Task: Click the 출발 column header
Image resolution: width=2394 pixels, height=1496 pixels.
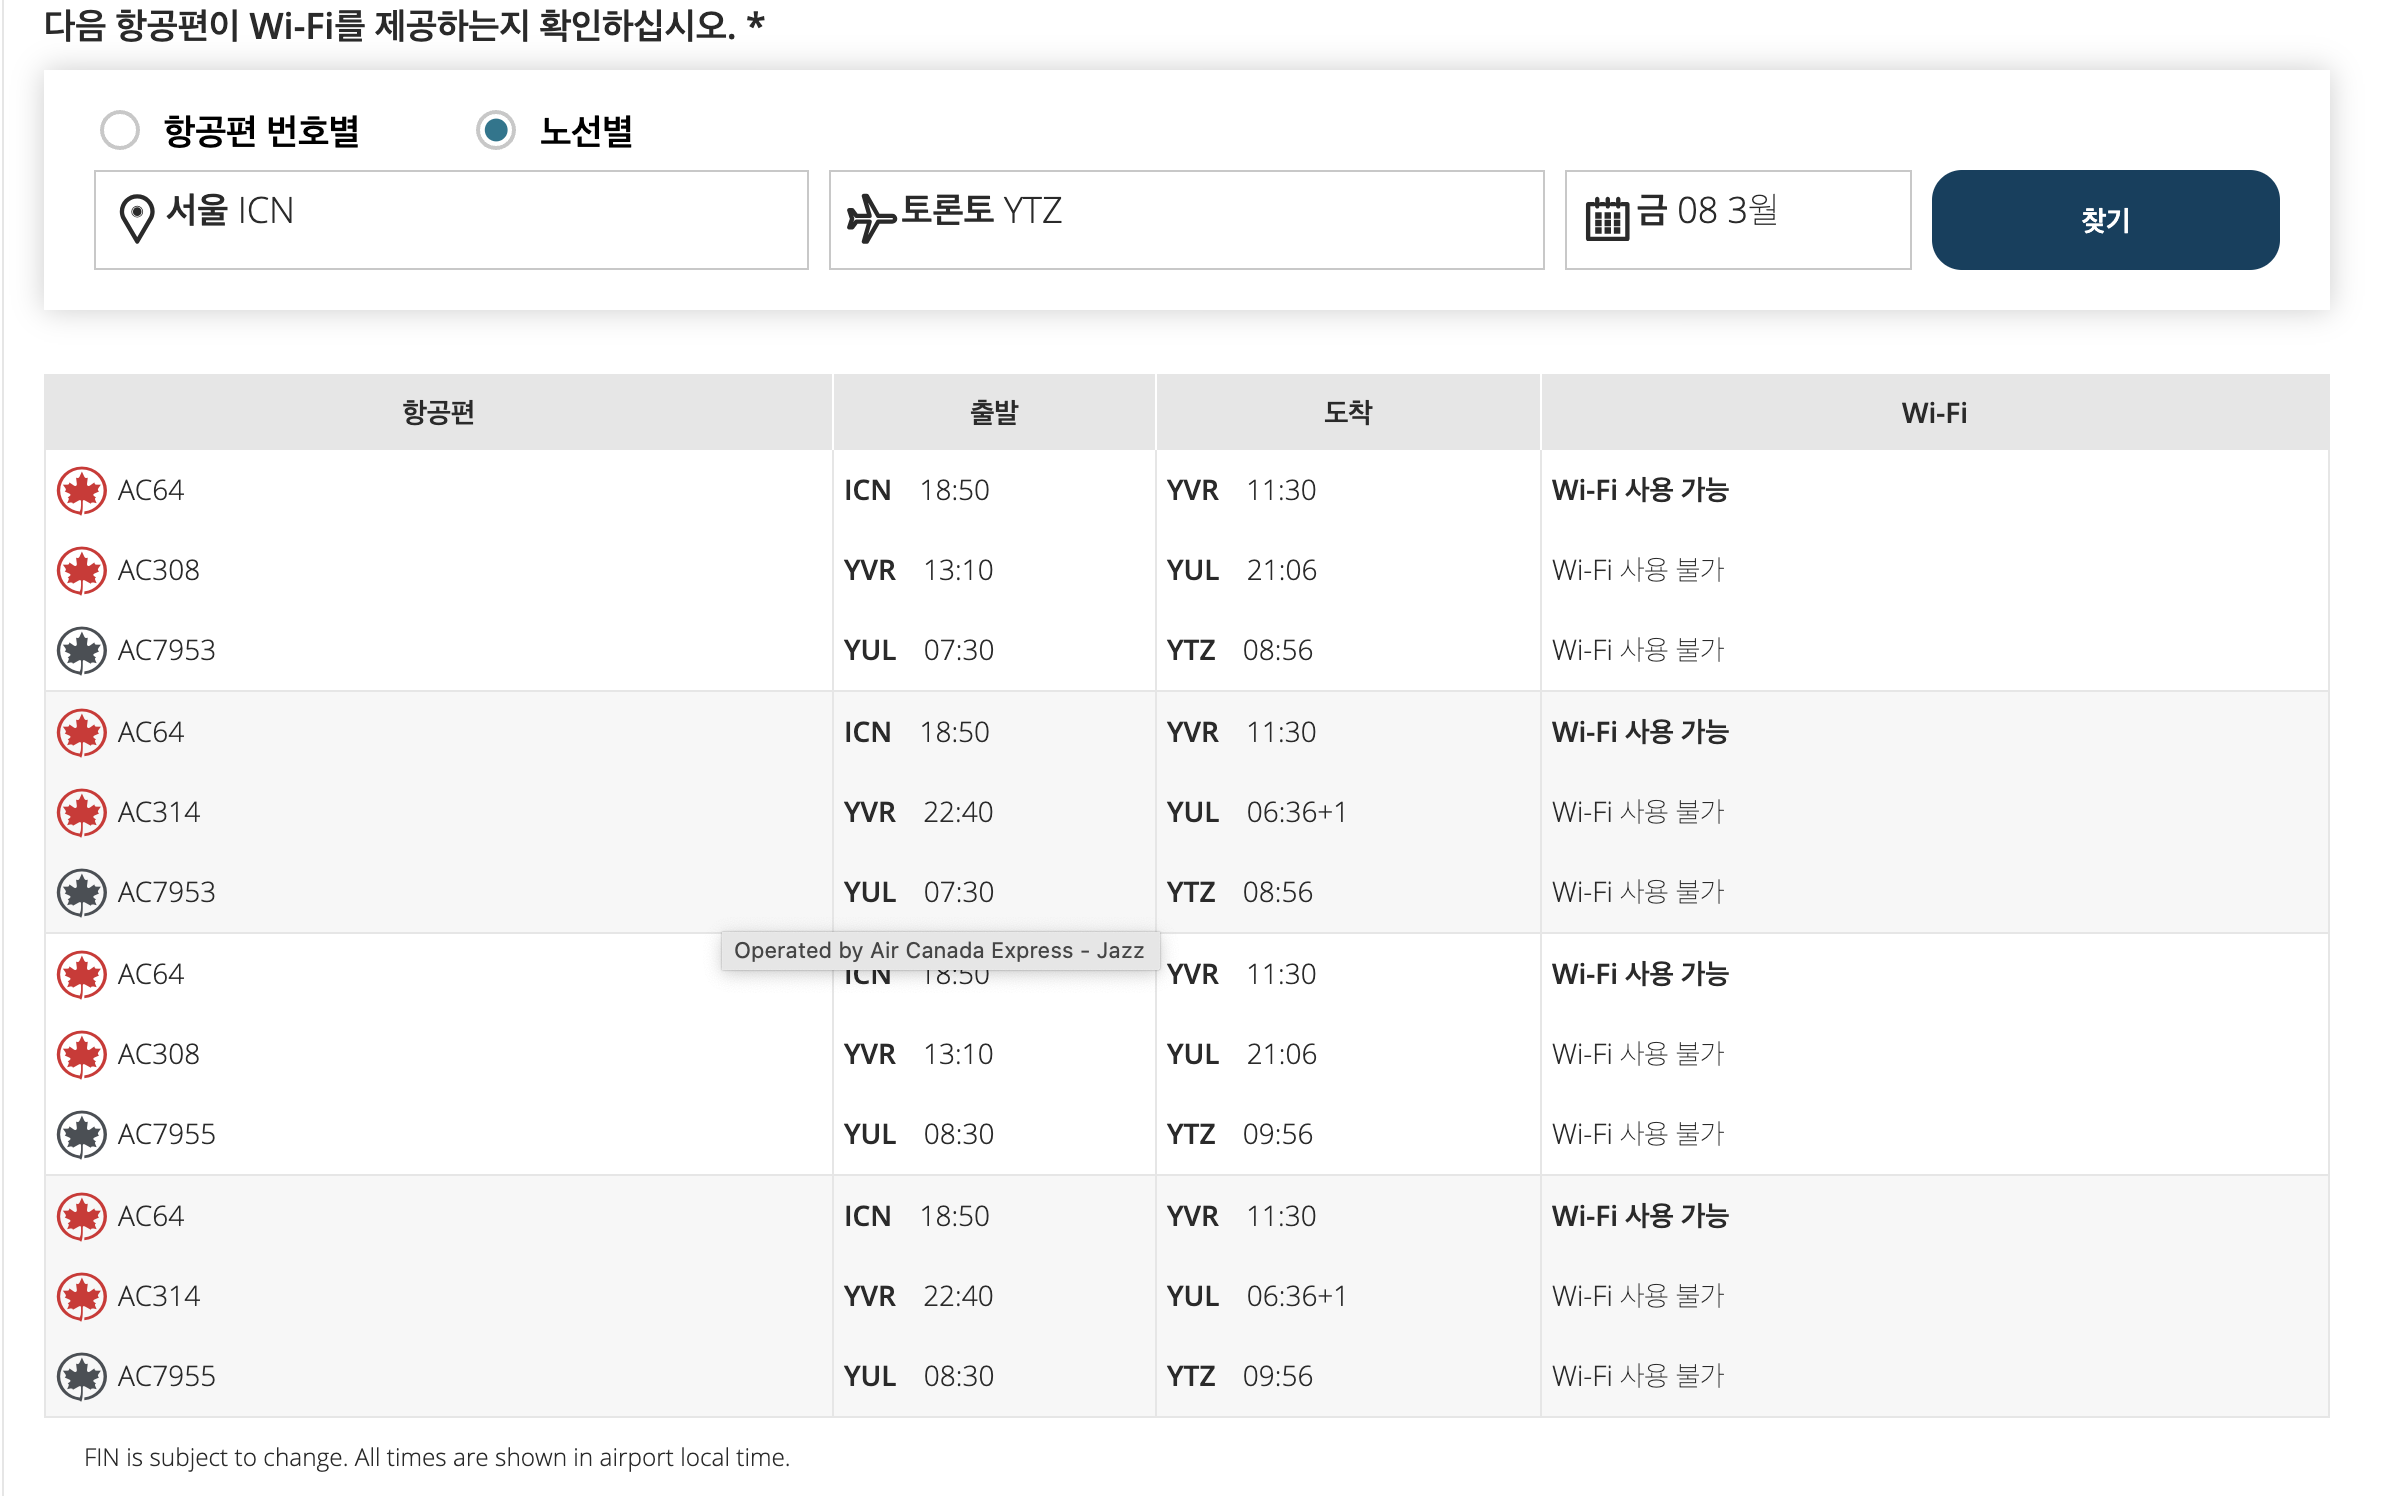Action: 993,413
